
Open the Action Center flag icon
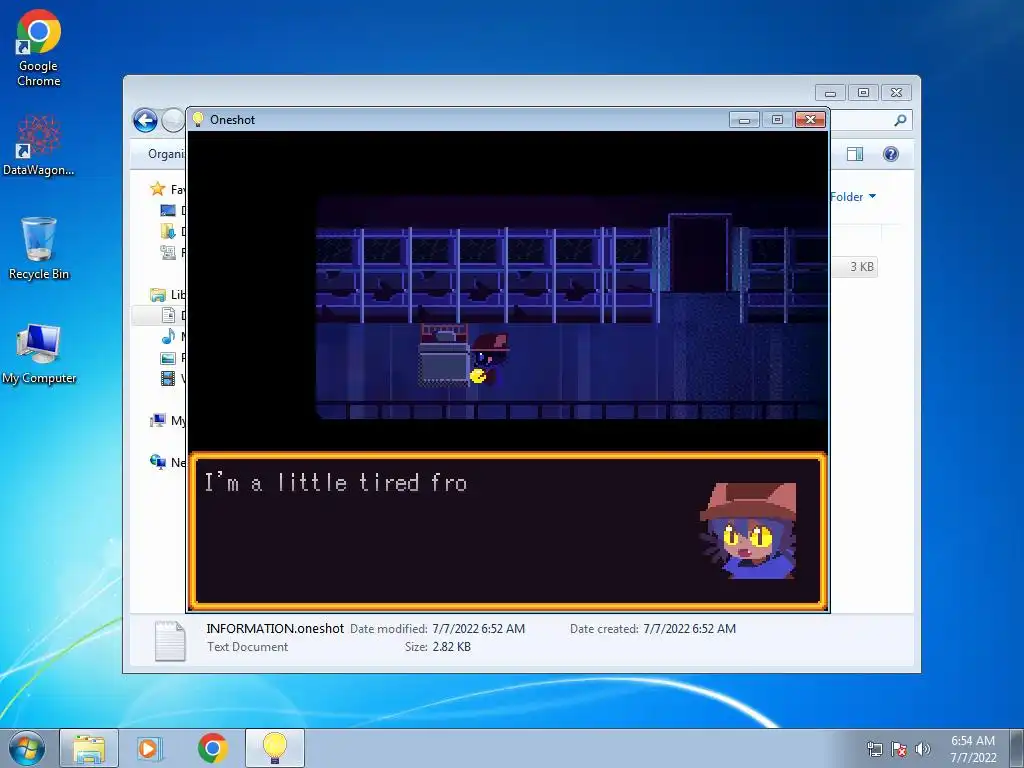pyautogui.click(x=899, y=749)
